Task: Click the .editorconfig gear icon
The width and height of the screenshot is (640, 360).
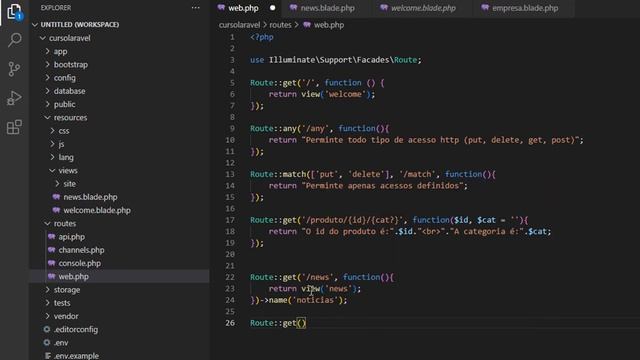Action: click(47, 329)
